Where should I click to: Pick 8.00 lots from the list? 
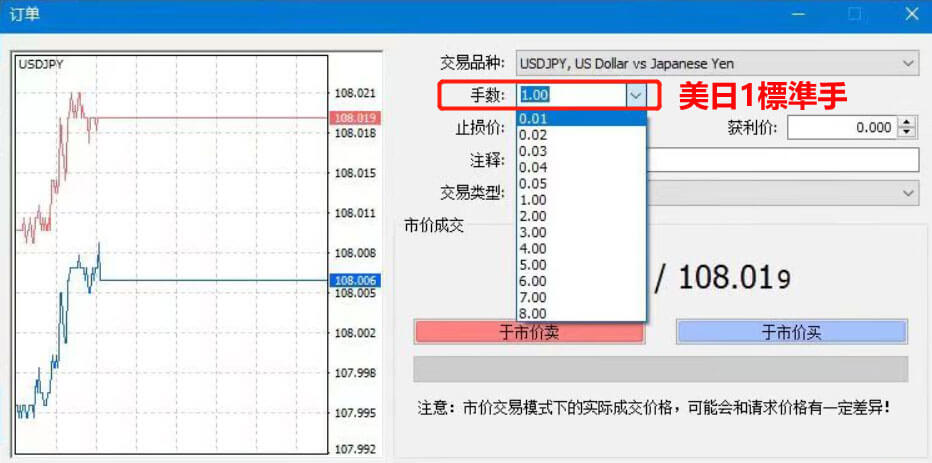[581, 313]
